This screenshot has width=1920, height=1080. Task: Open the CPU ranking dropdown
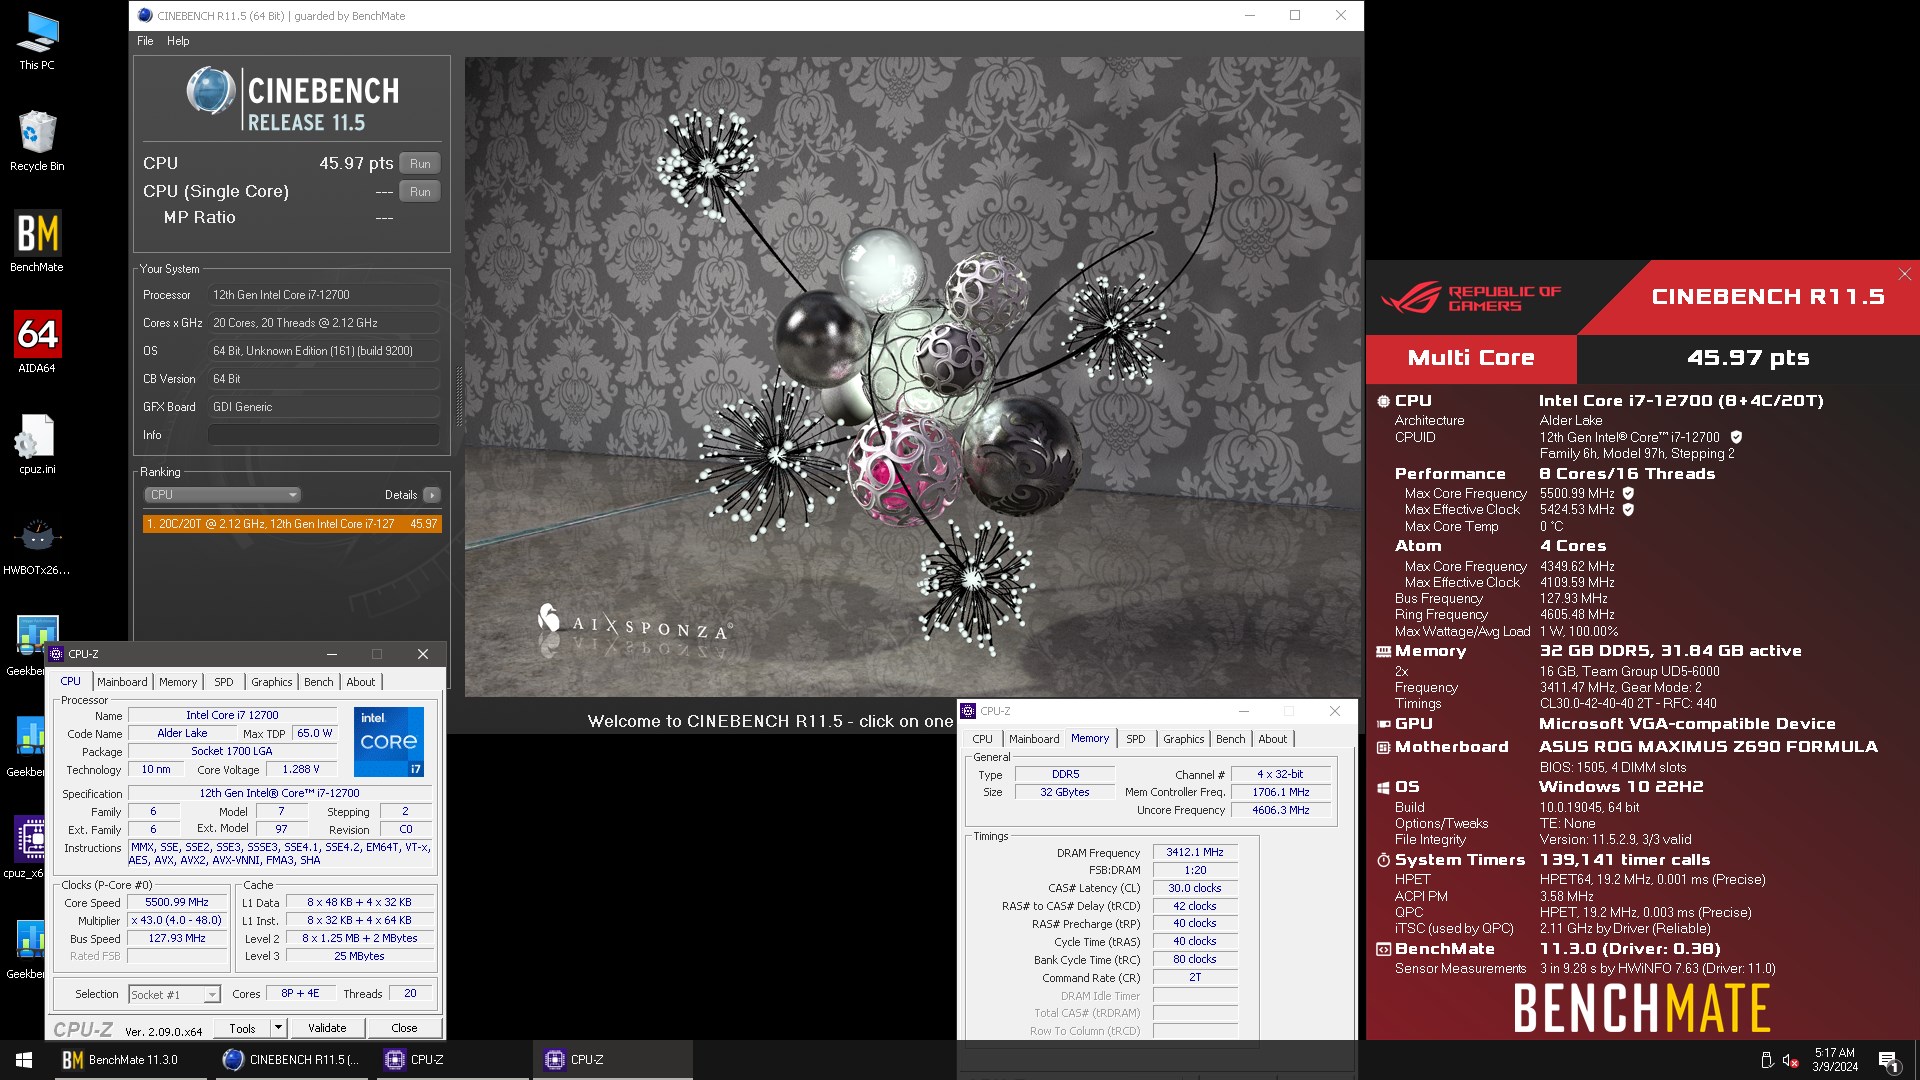pos(222,495)
